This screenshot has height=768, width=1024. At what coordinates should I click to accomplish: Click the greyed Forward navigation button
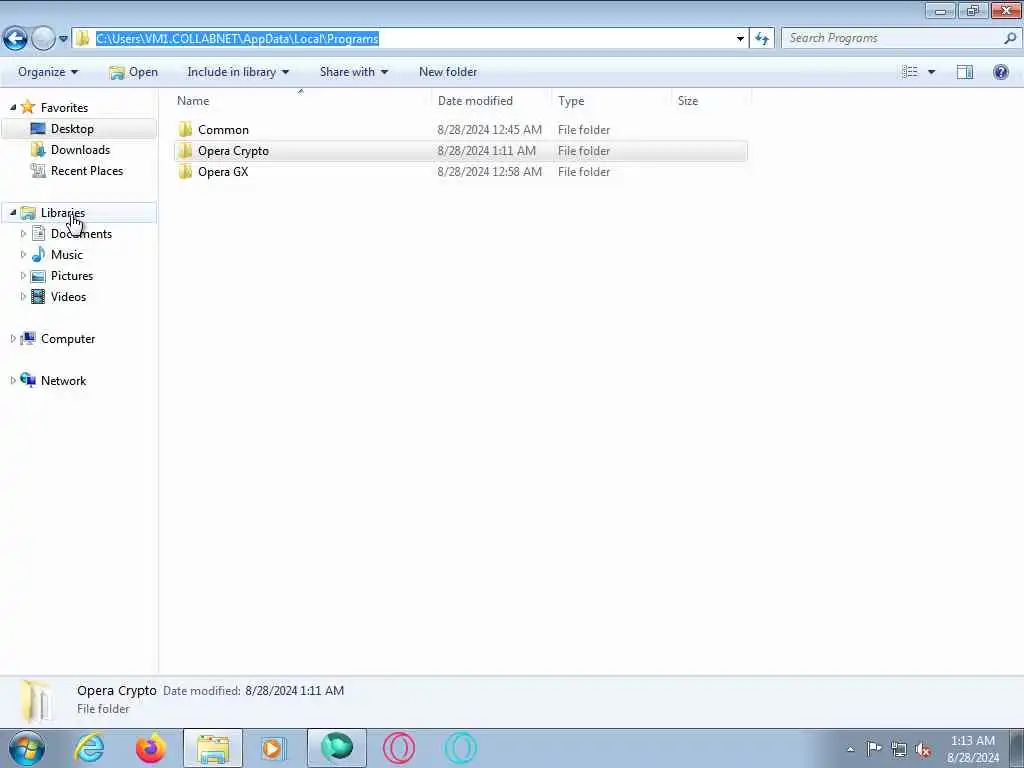[43, 39]
